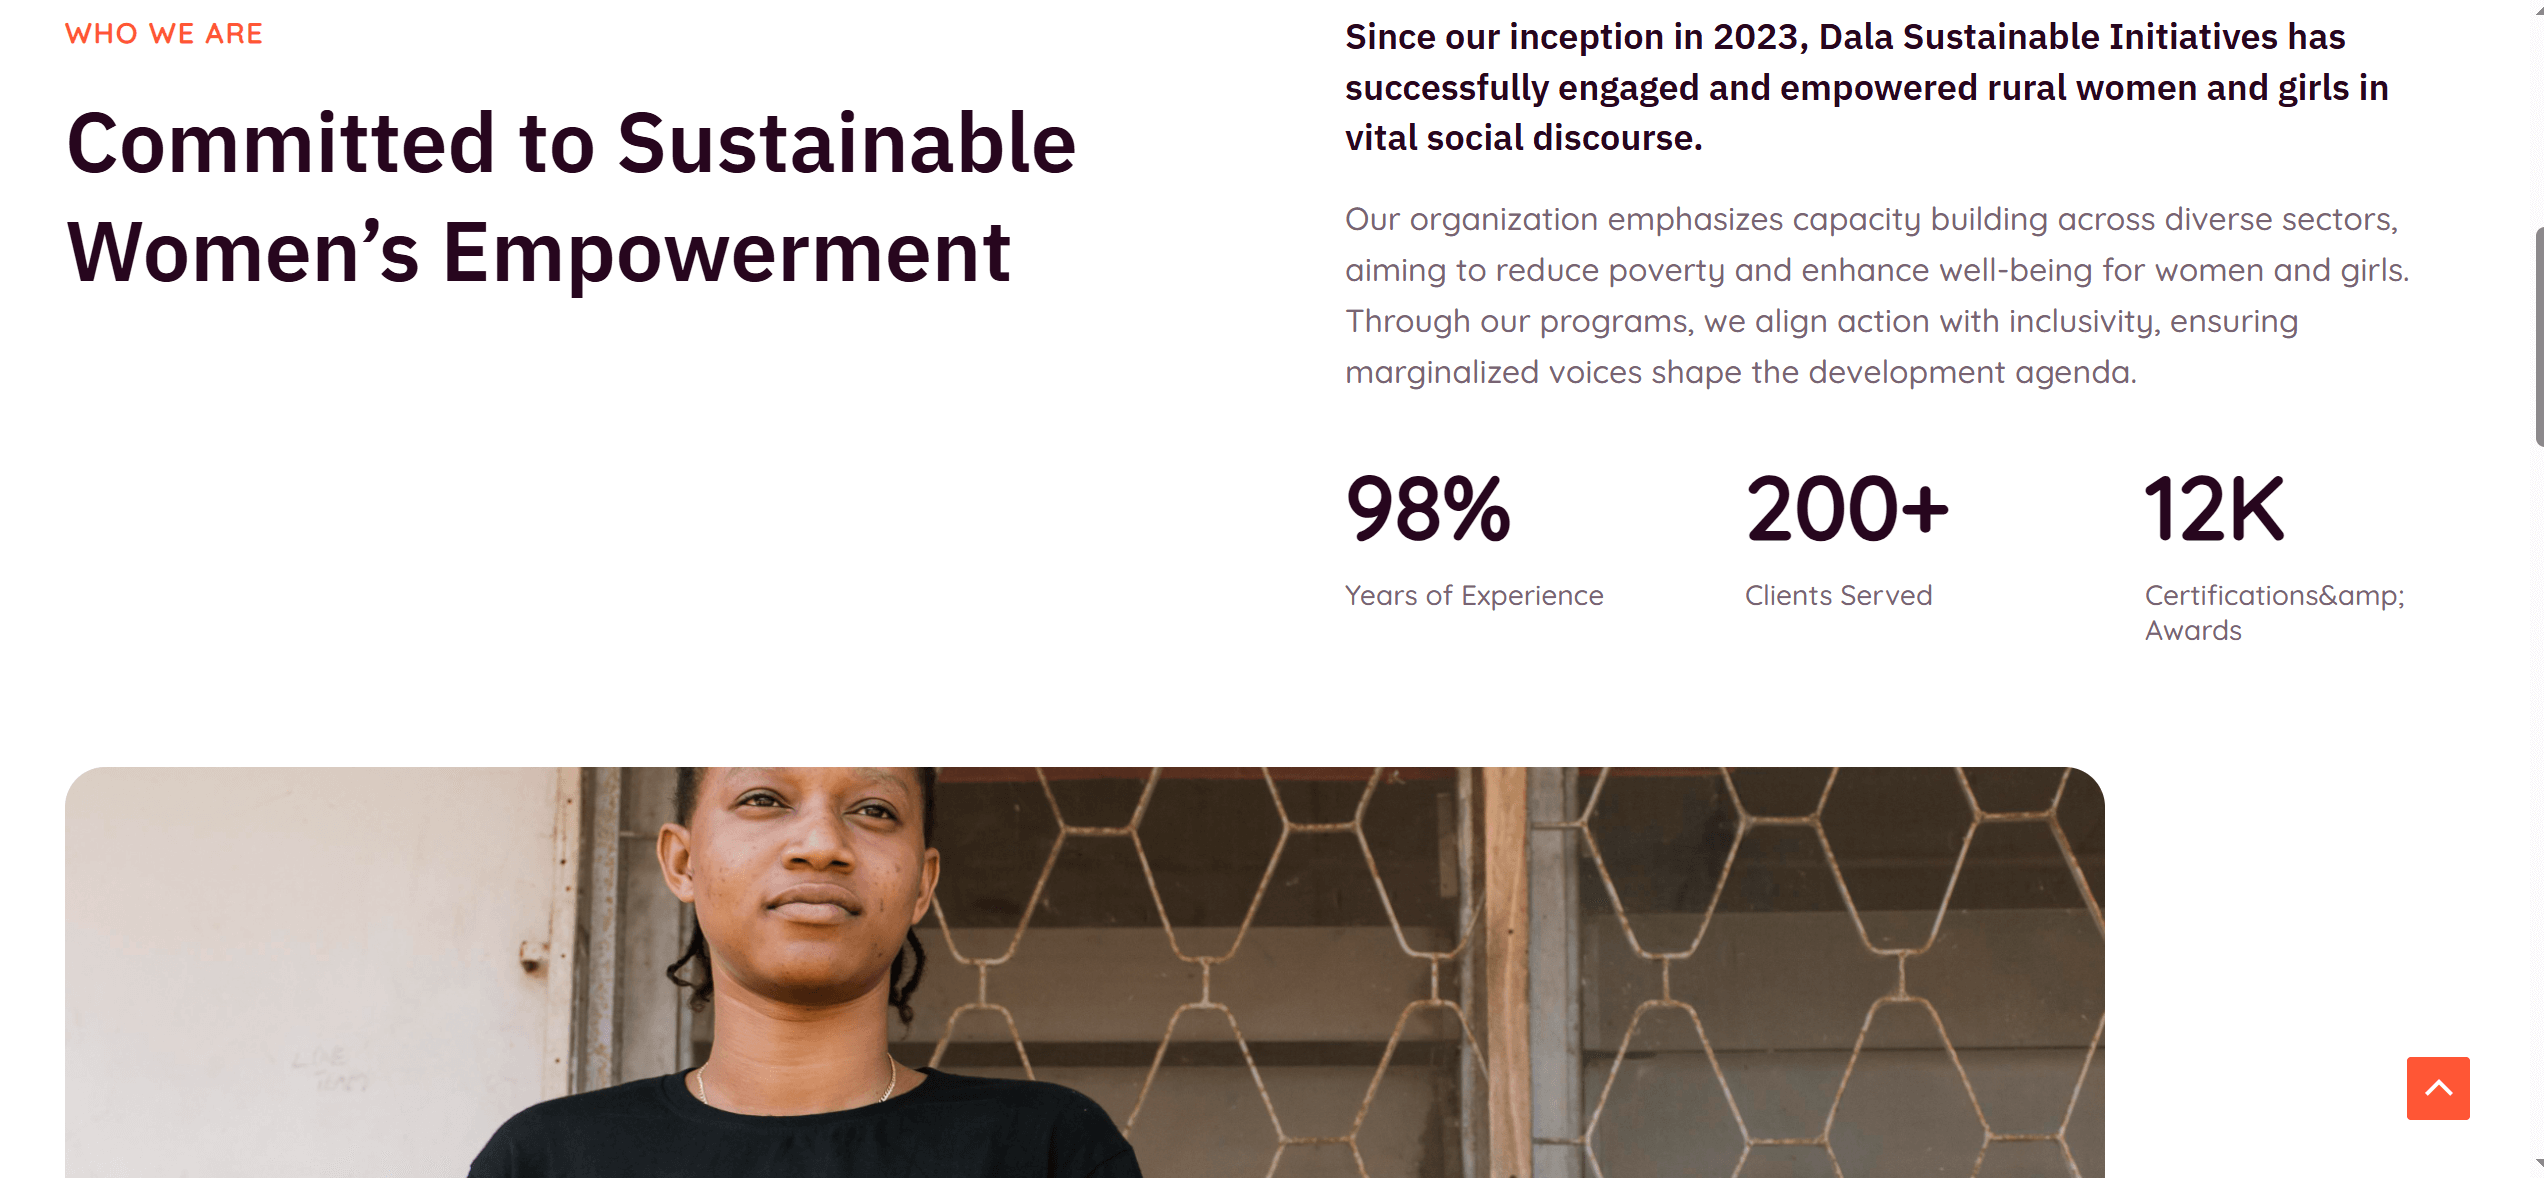The image size is (2544, 1178).
Task: Click the orange scroll-to-top arrow button
Action: (2438, 1088)
